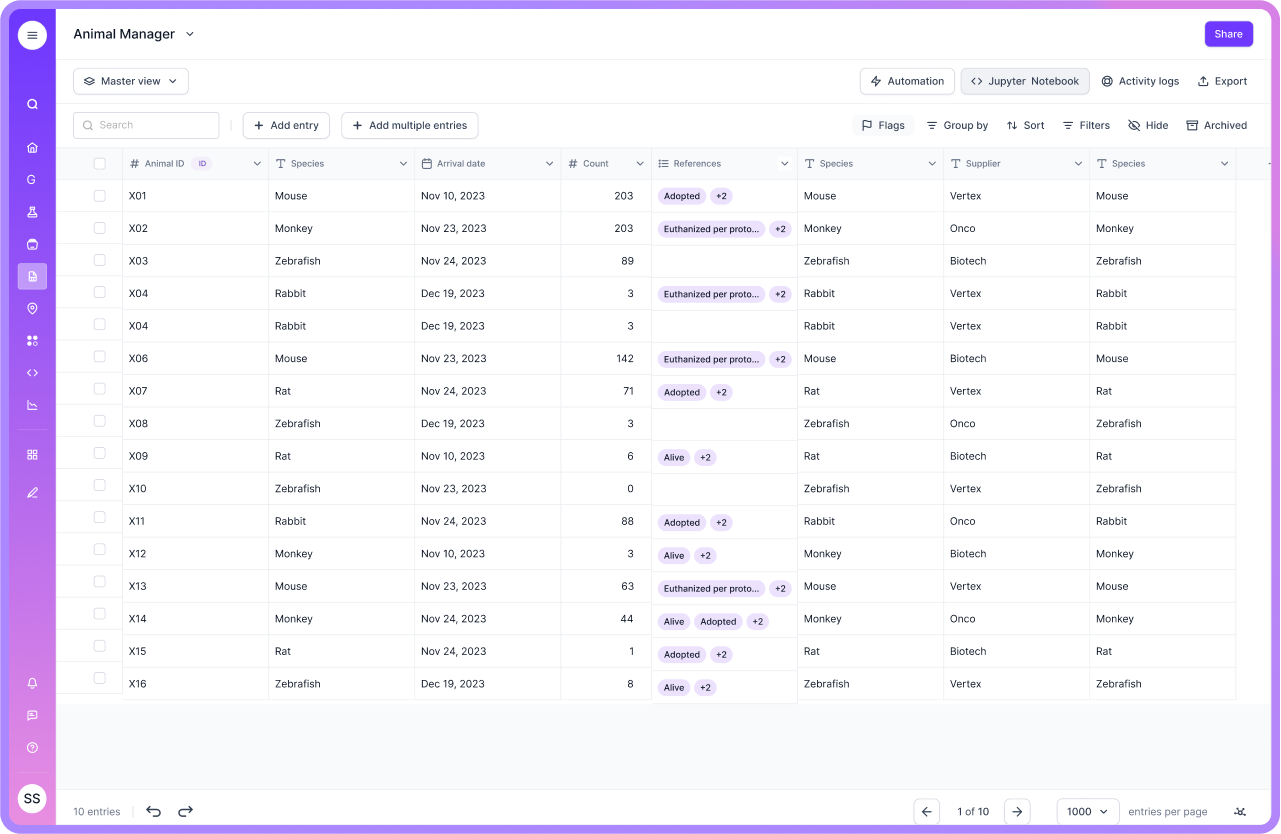Go to the next page with the arrow control
The height and width of the screenshot is (834, 1281).
pyautogui.click(x=1017, y=811)
